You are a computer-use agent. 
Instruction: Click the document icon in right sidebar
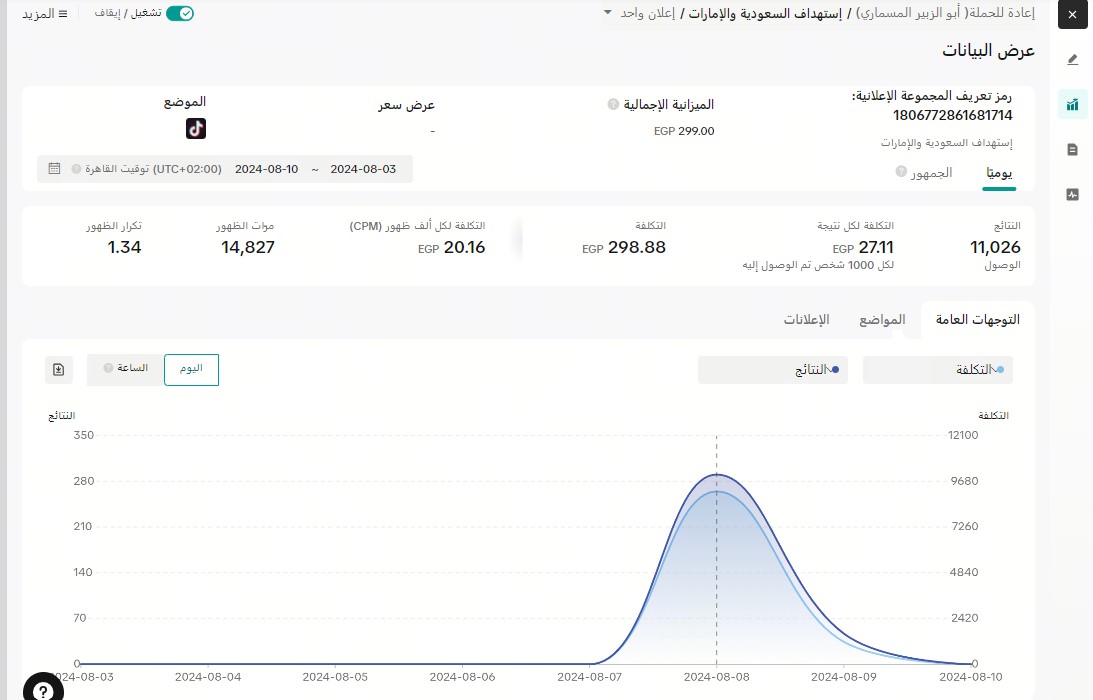coord(1073,150)
